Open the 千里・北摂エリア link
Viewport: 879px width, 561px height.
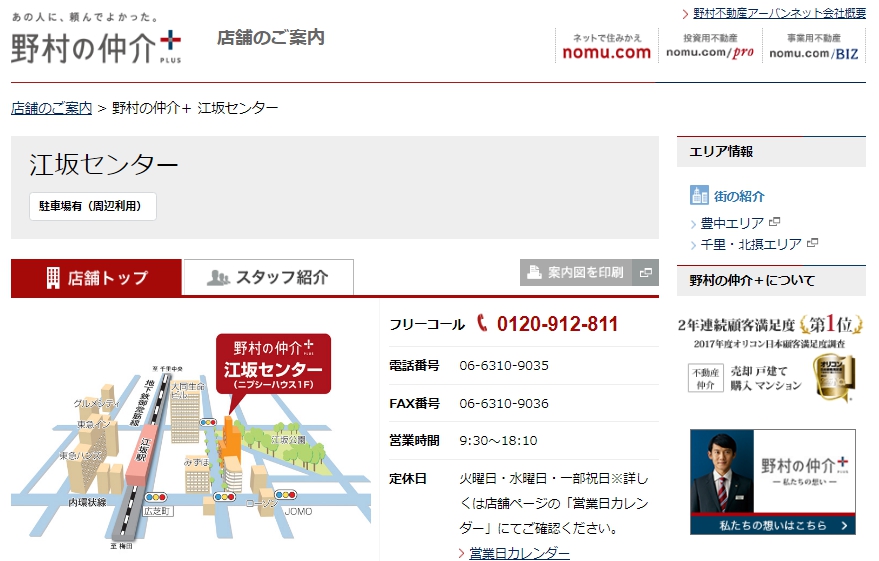751,244
